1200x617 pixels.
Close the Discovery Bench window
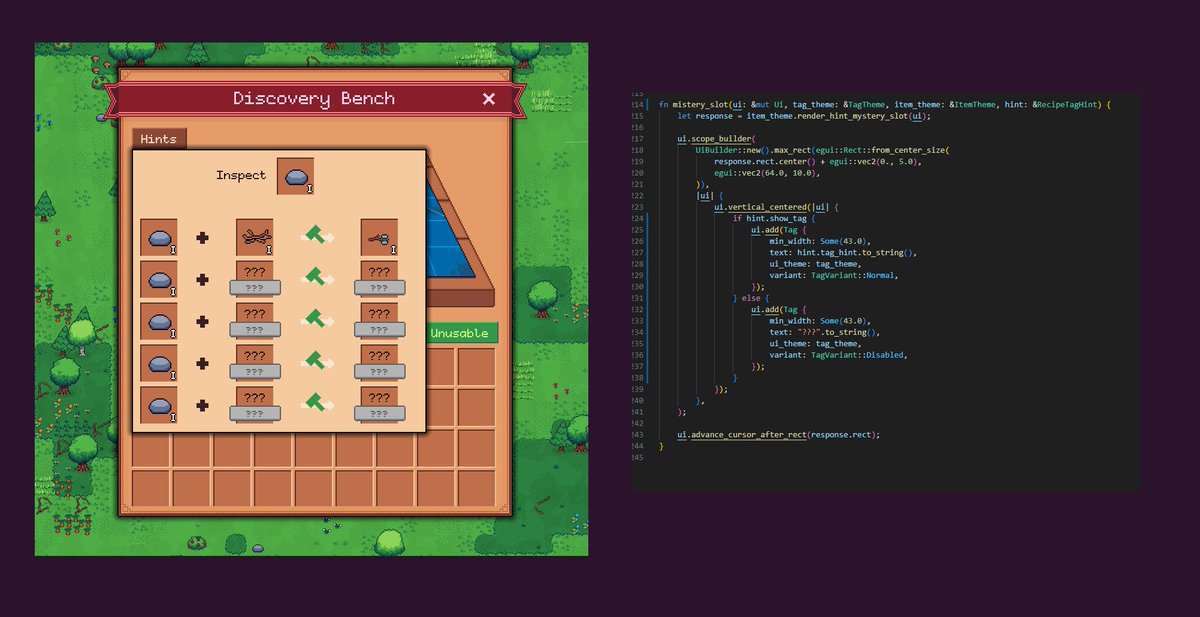[x=488, y=98]
